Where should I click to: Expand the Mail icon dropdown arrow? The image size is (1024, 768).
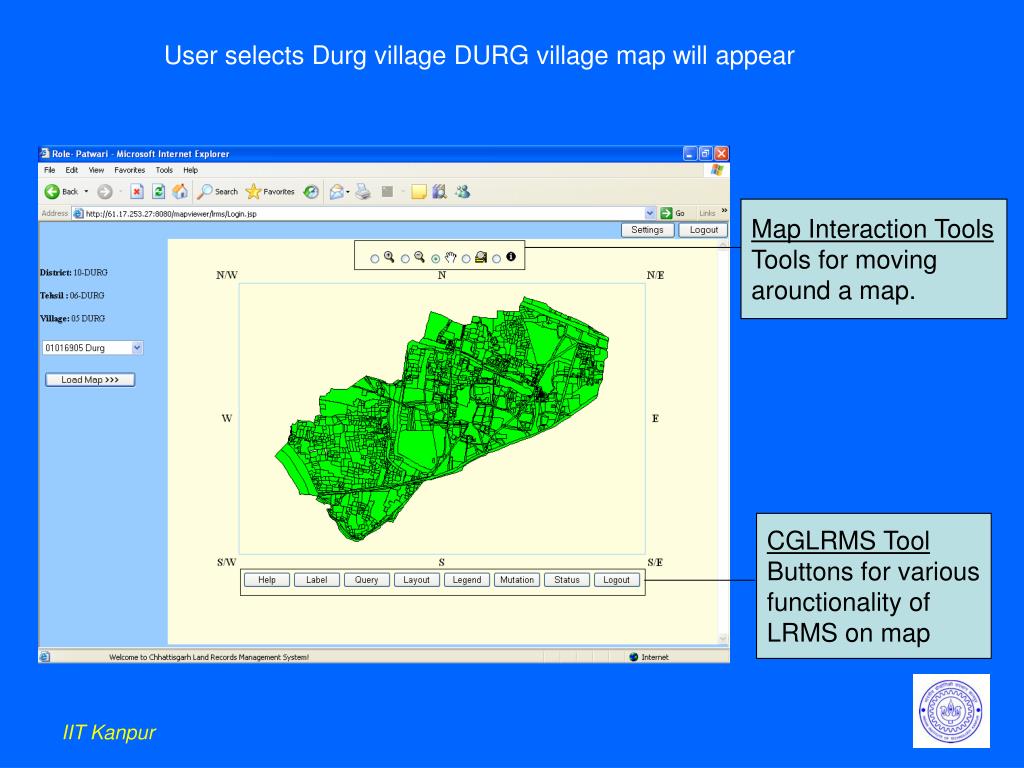coord(347,192)
